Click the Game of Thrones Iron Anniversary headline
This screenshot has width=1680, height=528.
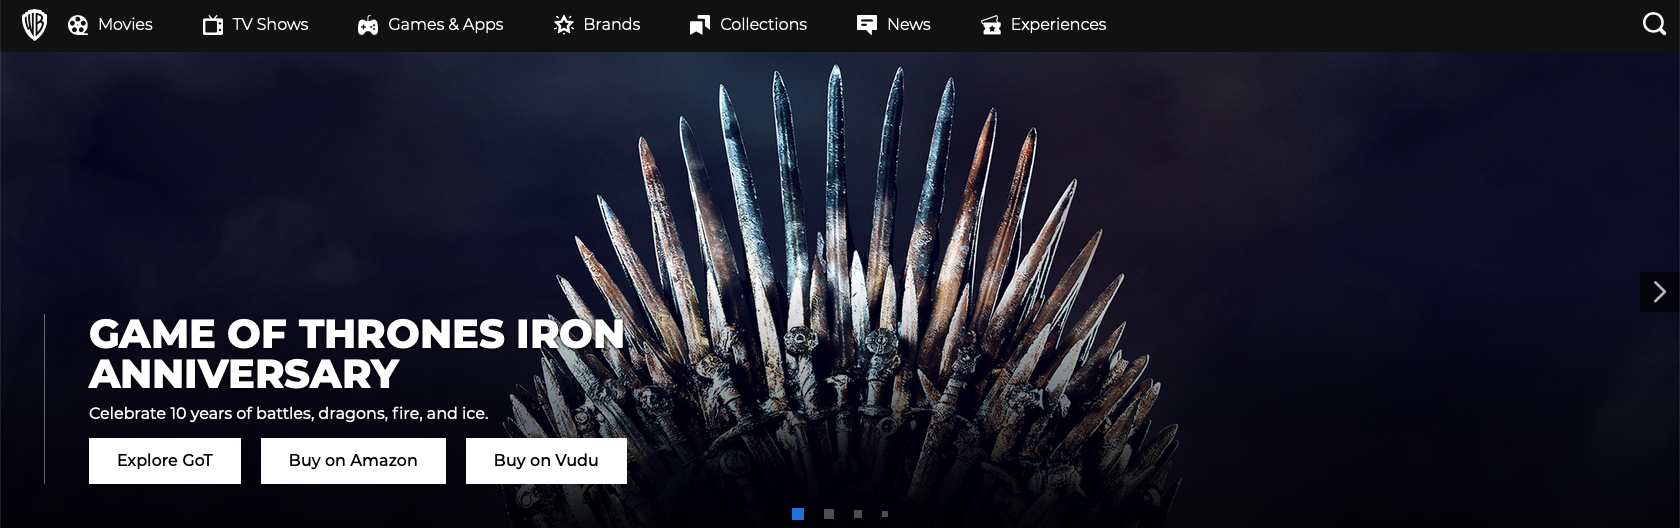tap(356, 354)
